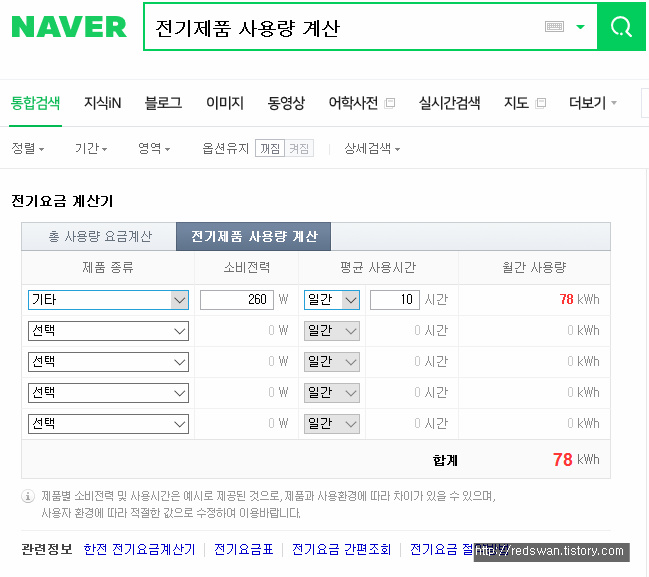Click the info icon beside the notice text
This screenshot has width=649, height=577.
[28, 496]
